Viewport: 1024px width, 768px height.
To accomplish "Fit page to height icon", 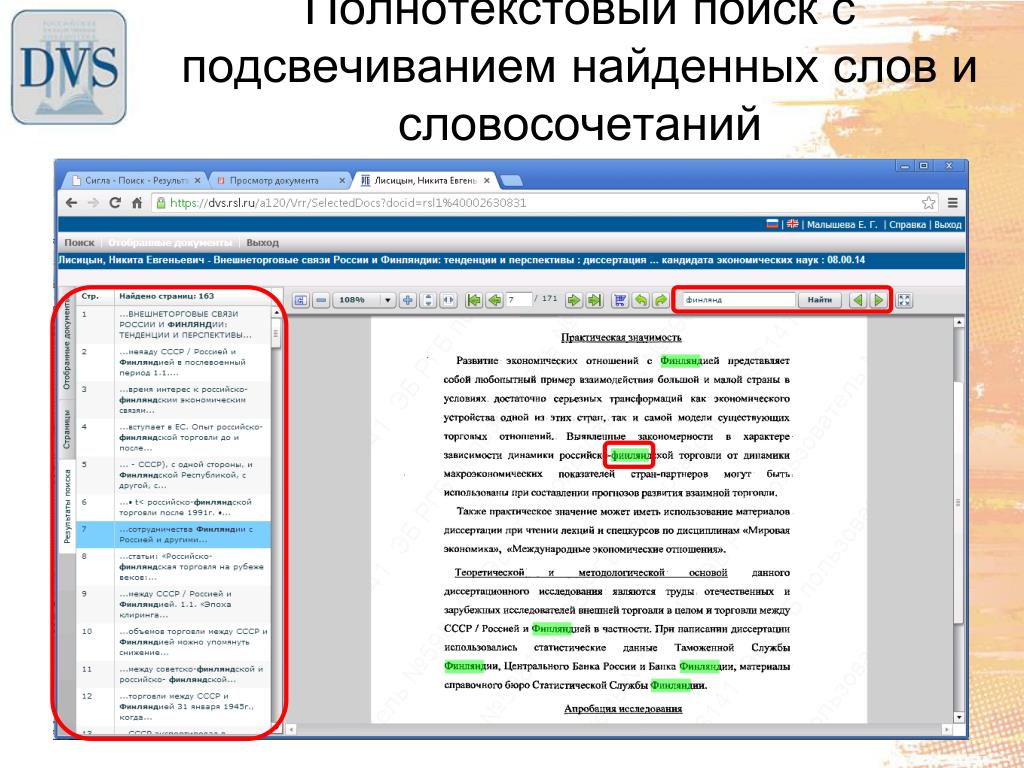I will 428,300.
